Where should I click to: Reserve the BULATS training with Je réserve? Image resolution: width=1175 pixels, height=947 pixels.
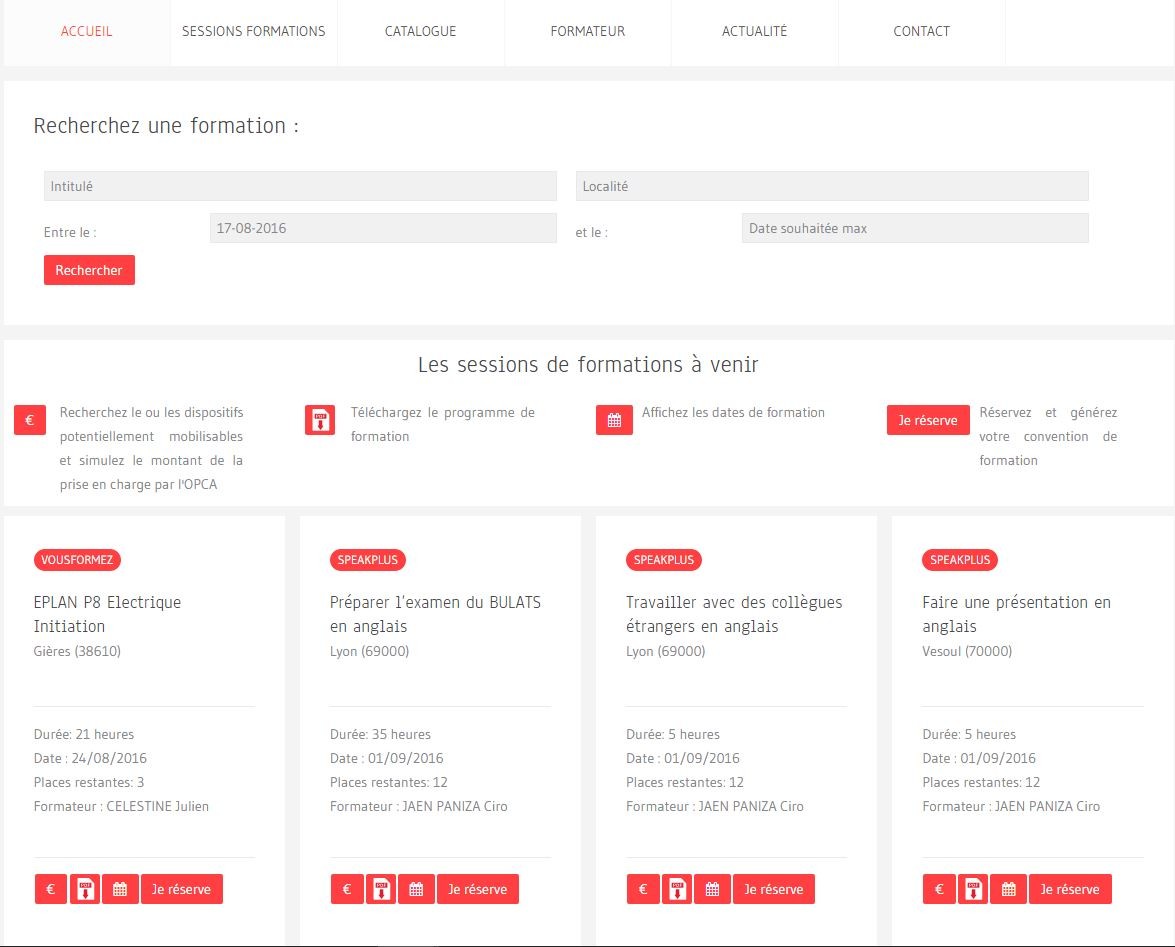point(477,889)
